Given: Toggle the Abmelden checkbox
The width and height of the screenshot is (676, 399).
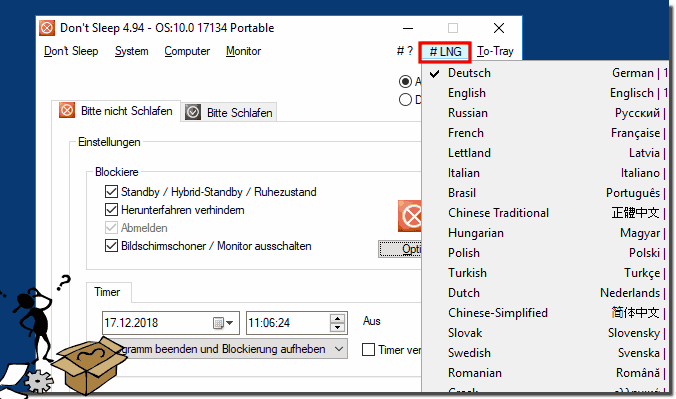Looking at the screenshot, I should 111,227.
